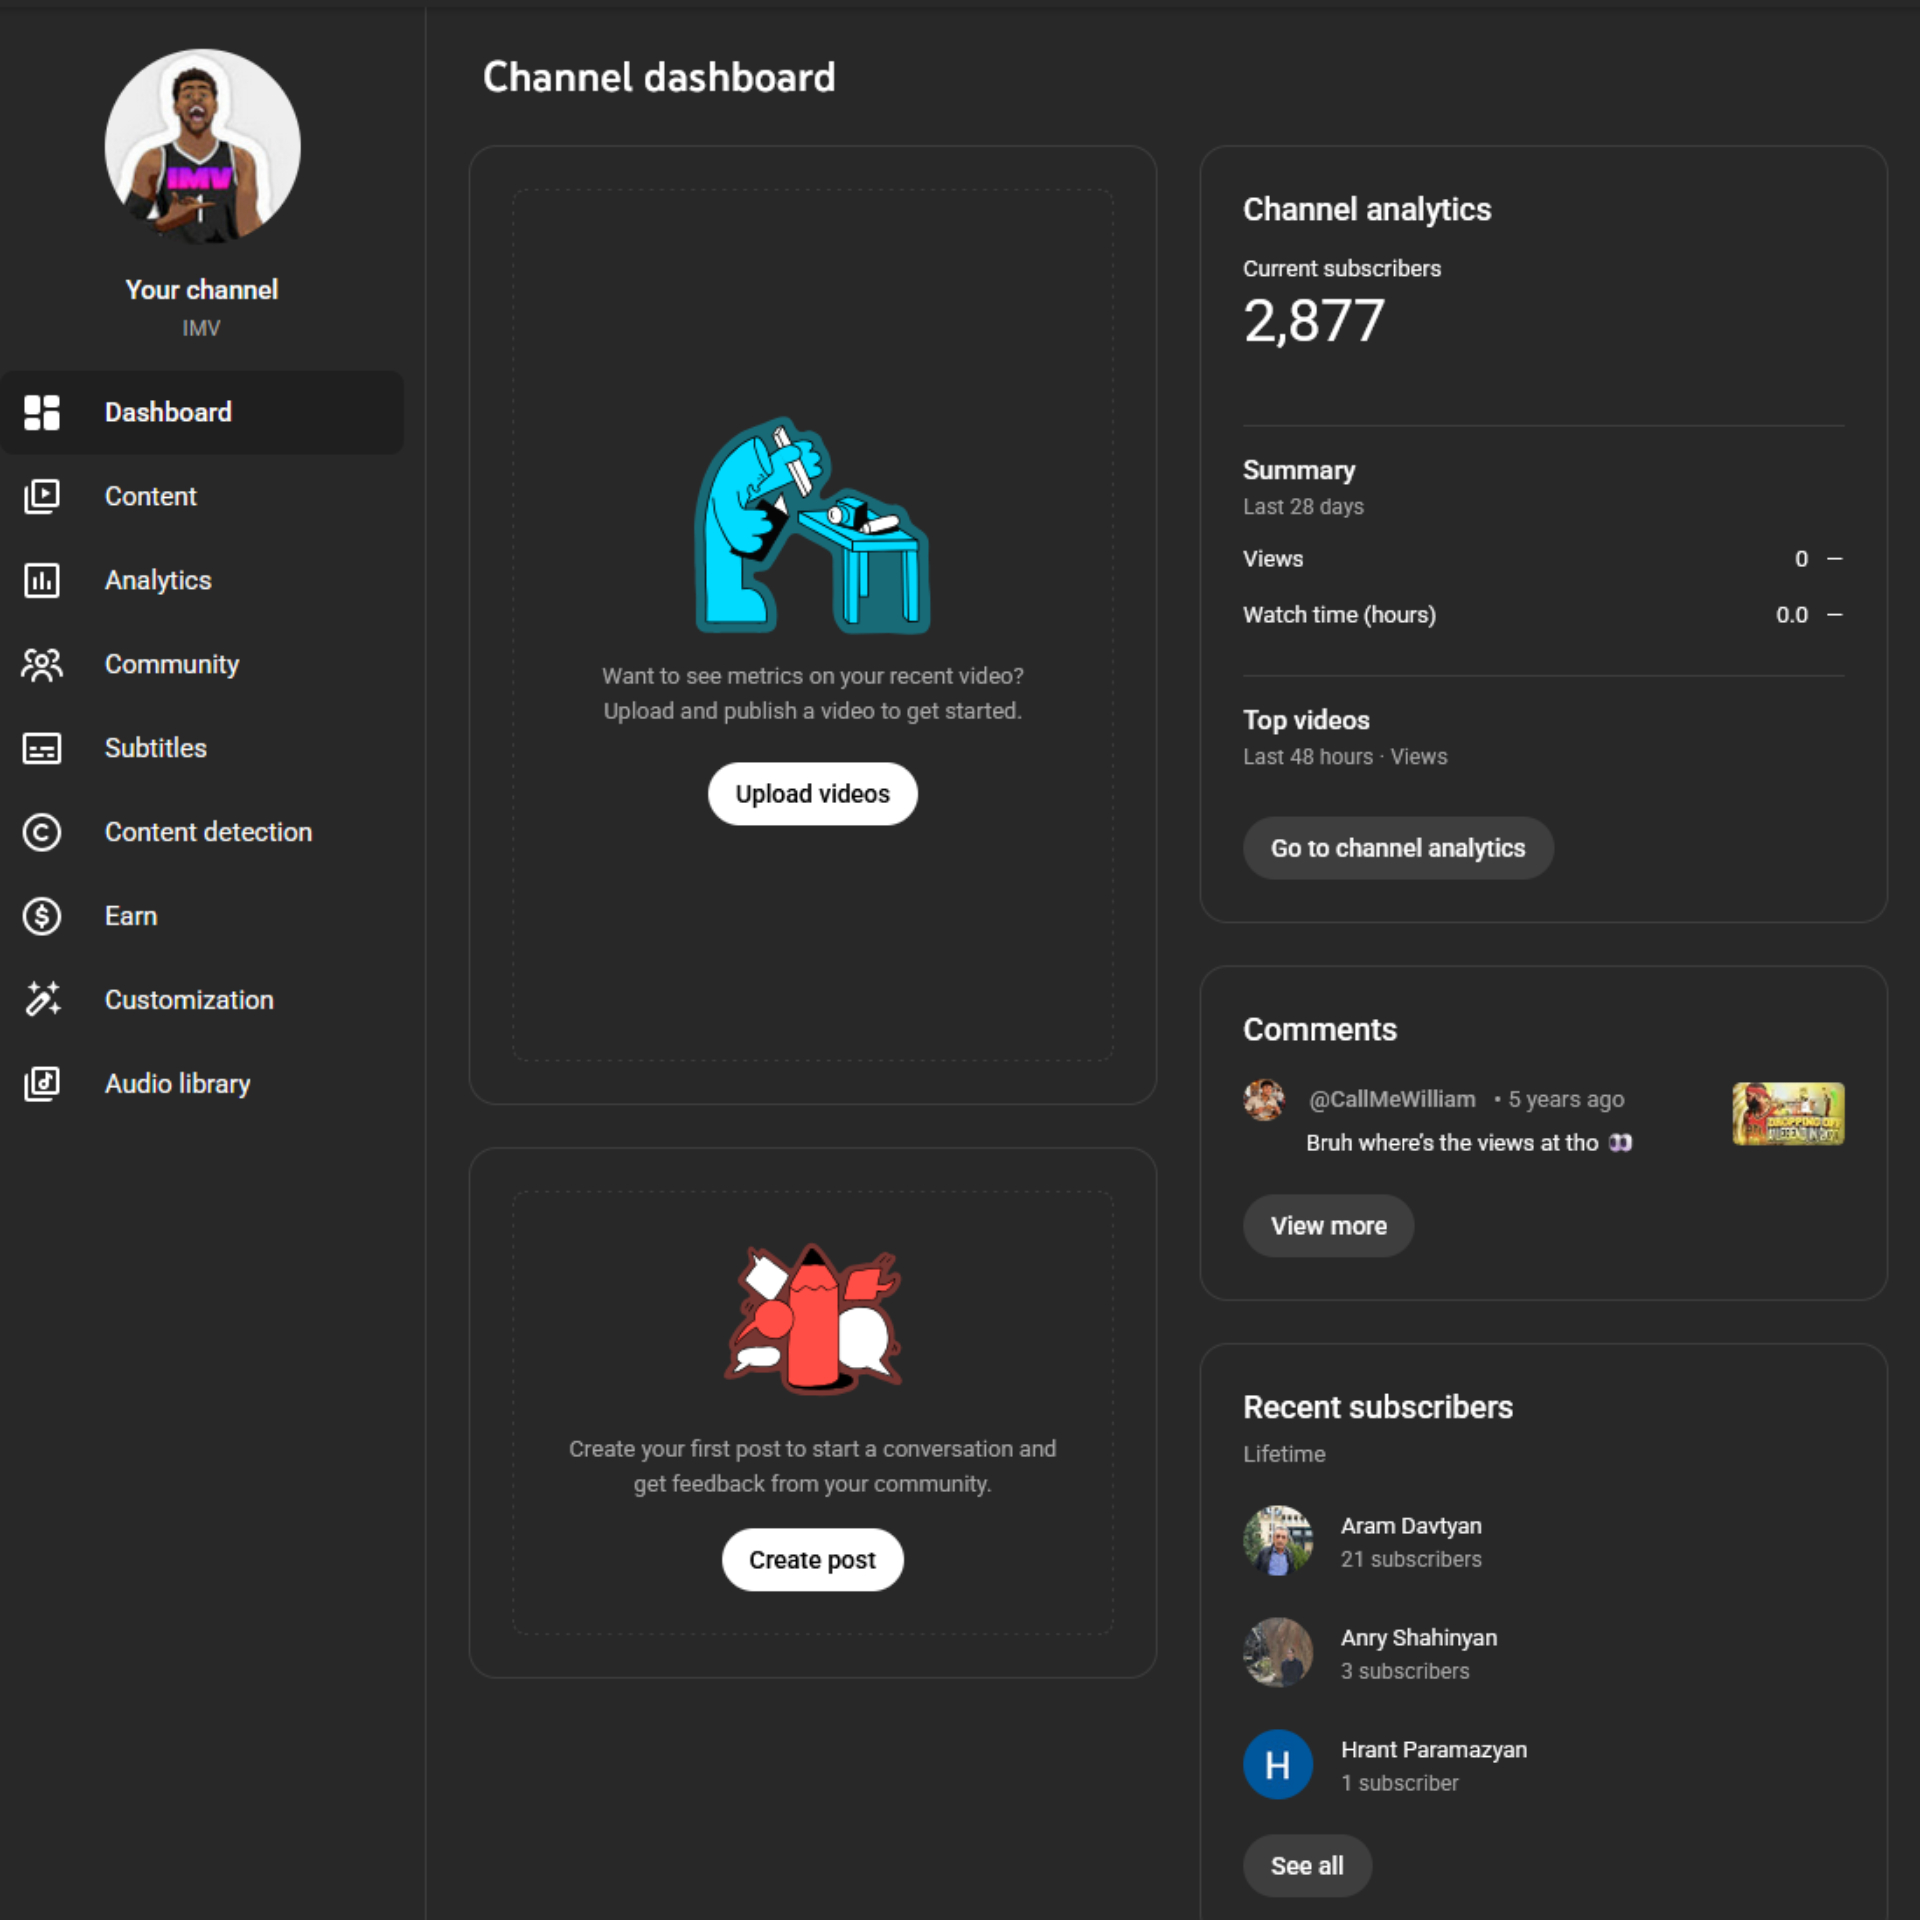The width and height of the screenshot is (1920, 1920).
Task: Open @CallMeWilliam commenter profile
Action: [1264, 1099]
